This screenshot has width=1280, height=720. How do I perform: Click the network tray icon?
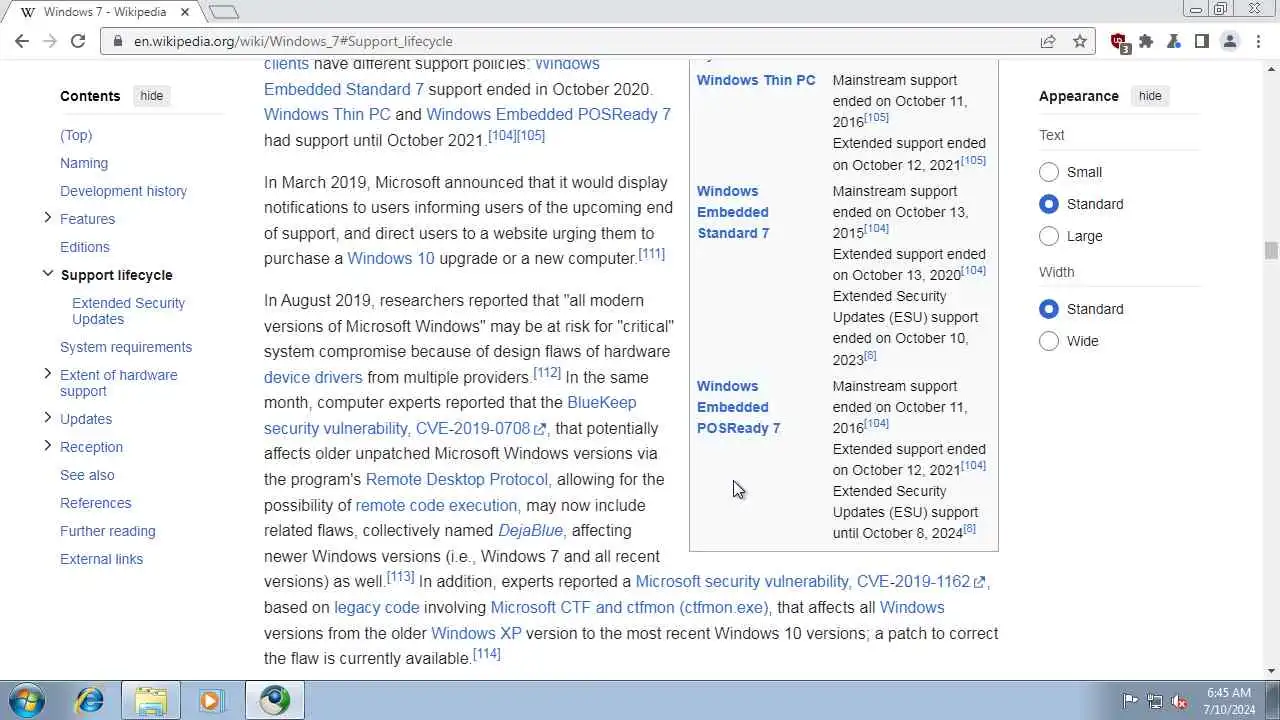point(1155,701)
